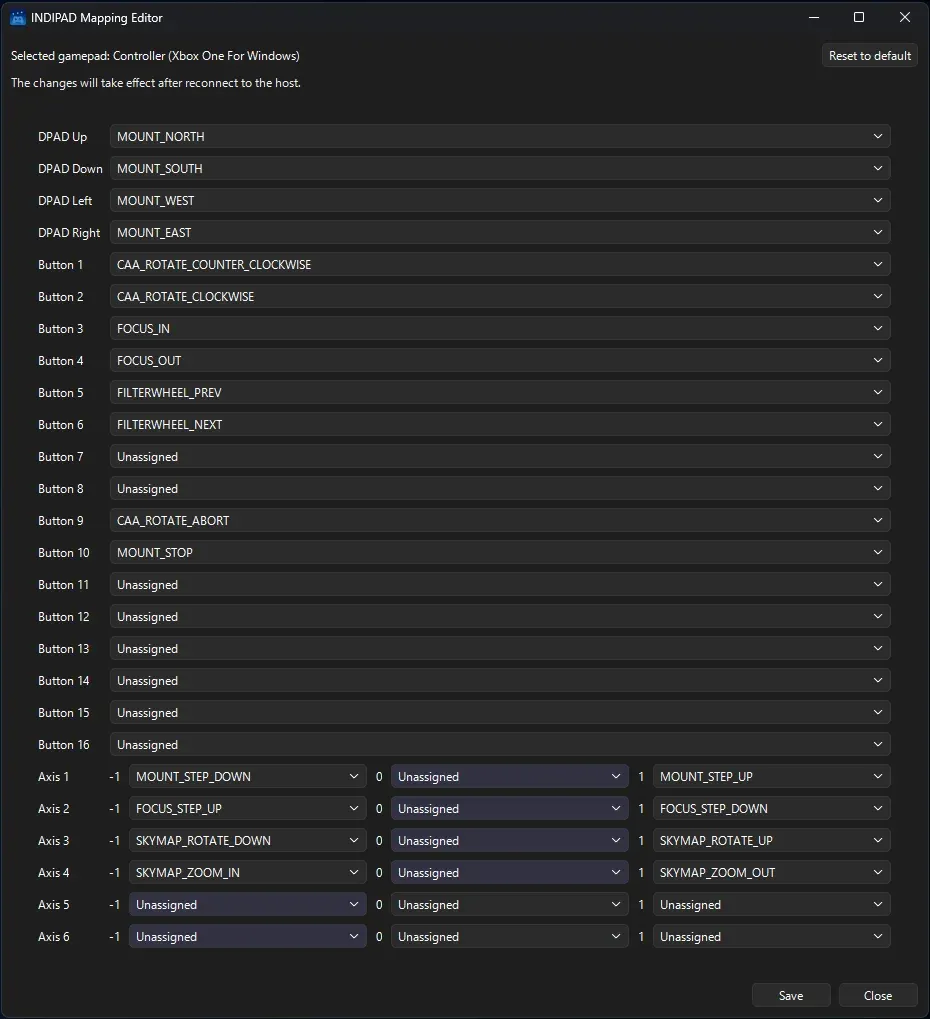This screenshot has height=1019, width=930.
Task: Open Axis 6 positive-one Unassigned dropdown
Action: pos(771,936)
